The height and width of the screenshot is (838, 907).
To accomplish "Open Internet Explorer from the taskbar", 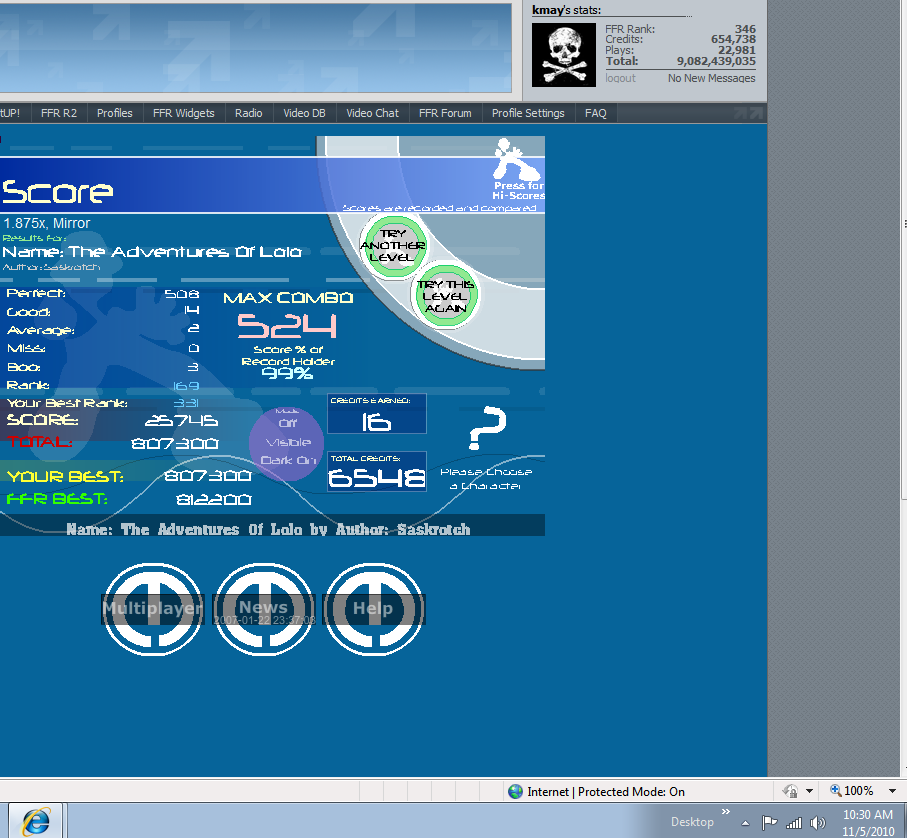I will point(37,821).
